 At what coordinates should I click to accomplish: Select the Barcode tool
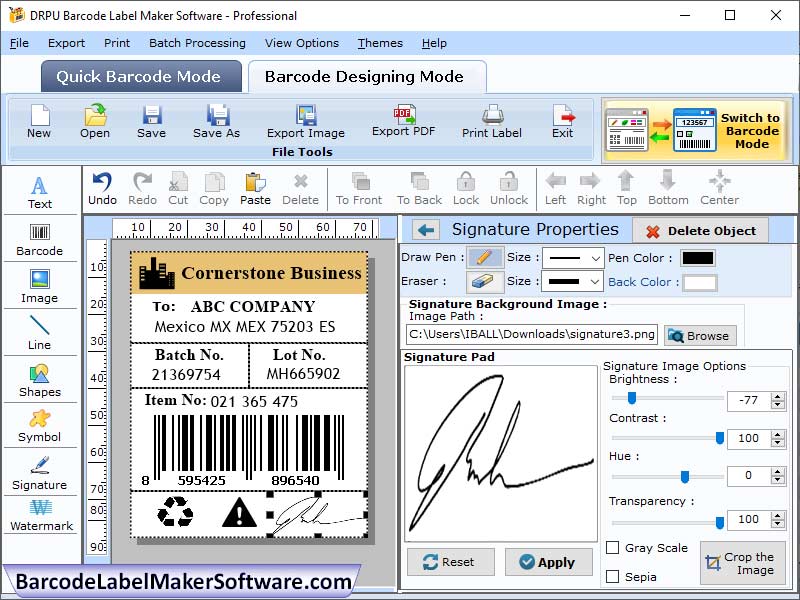point(40,240)
